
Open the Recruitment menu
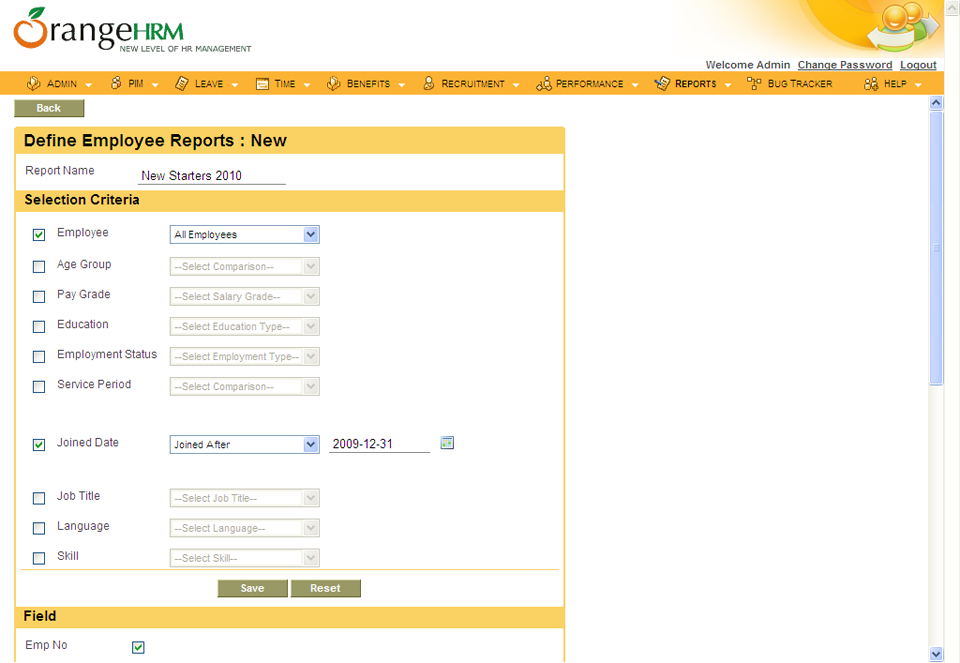coord(473,84)
